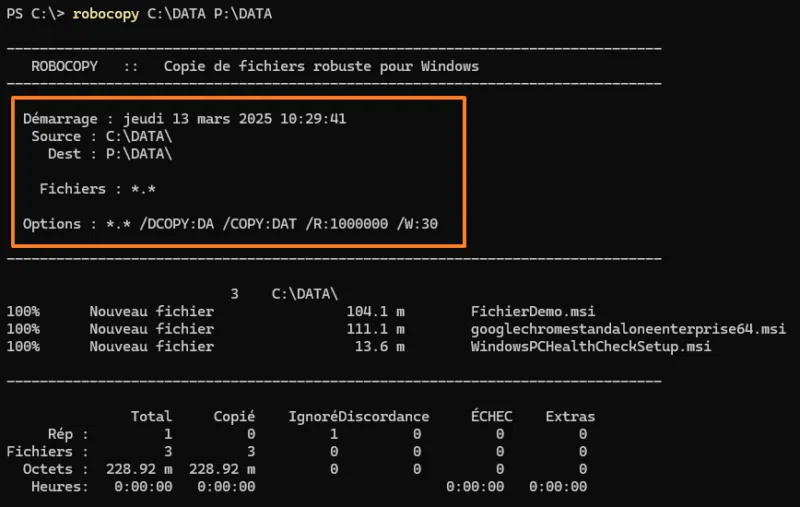Click the 104.1 m file size value

click(373, 311)
